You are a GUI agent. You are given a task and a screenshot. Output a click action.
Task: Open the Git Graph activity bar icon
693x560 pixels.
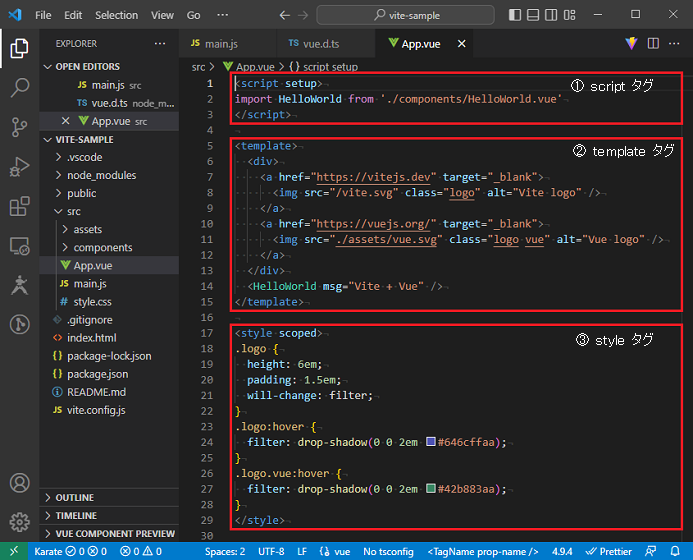19,324
